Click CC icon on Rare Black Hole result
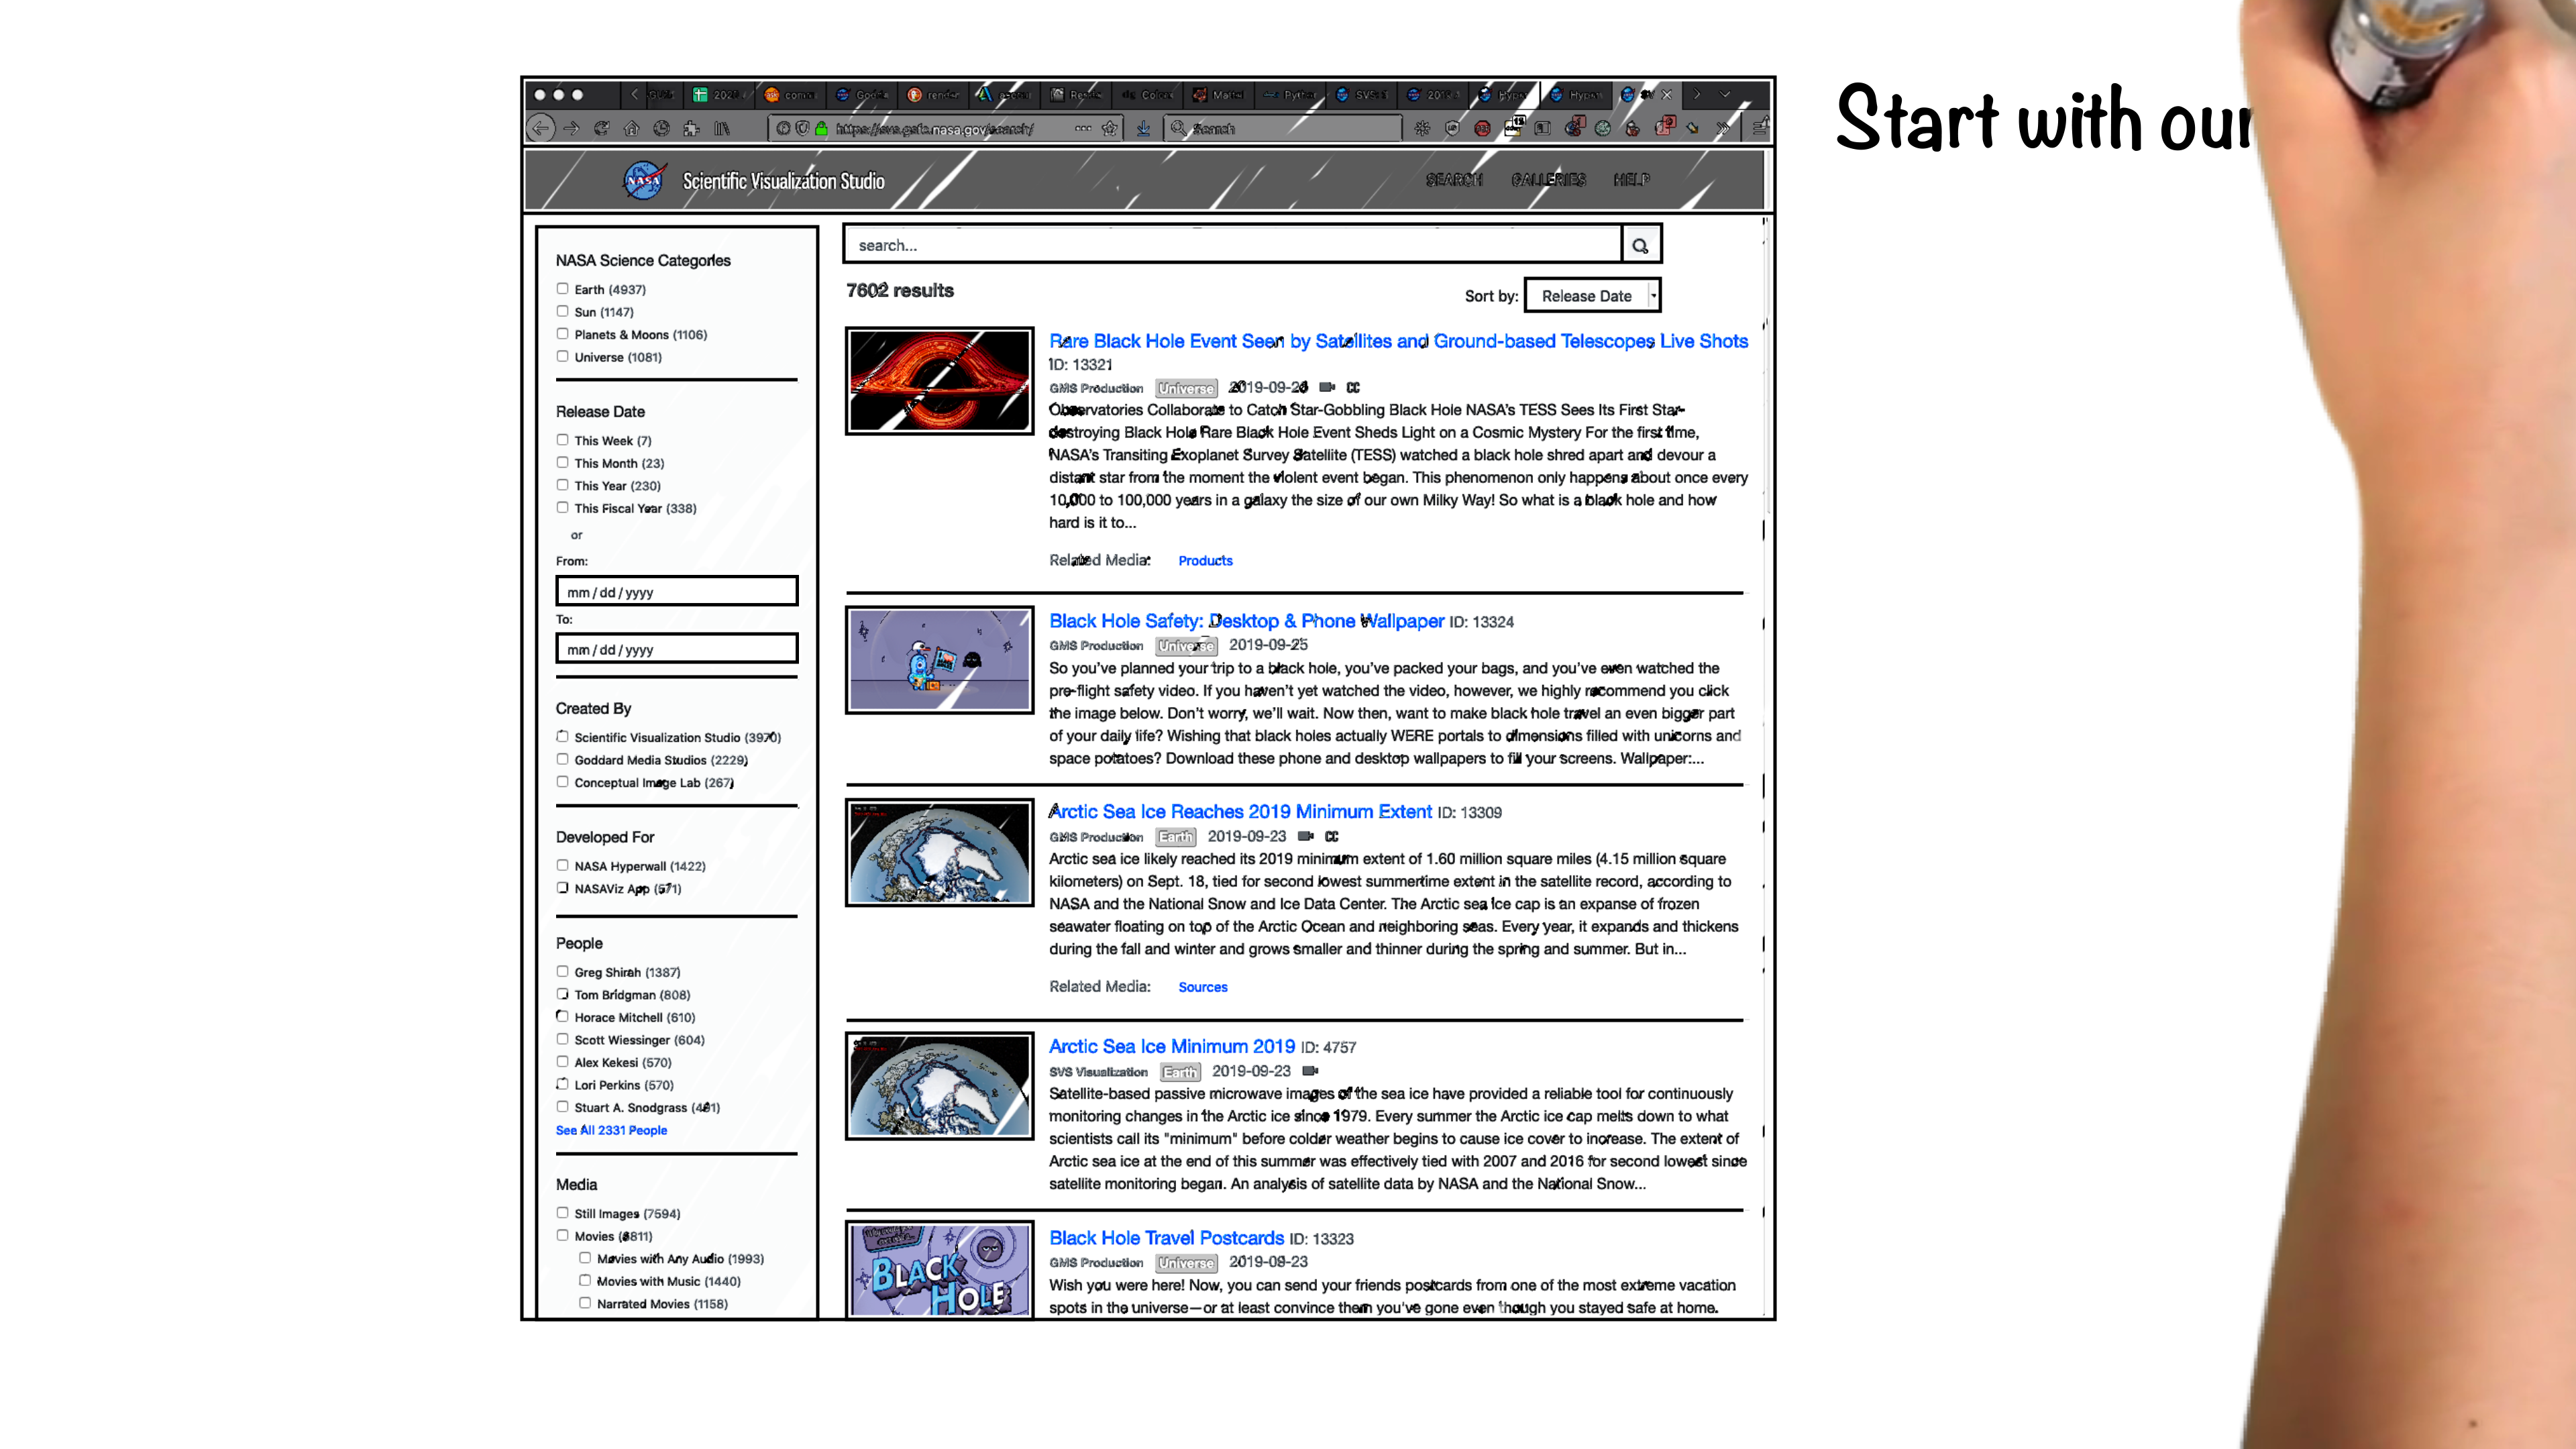2576x1449 pixels. (x=1353, y=387)
